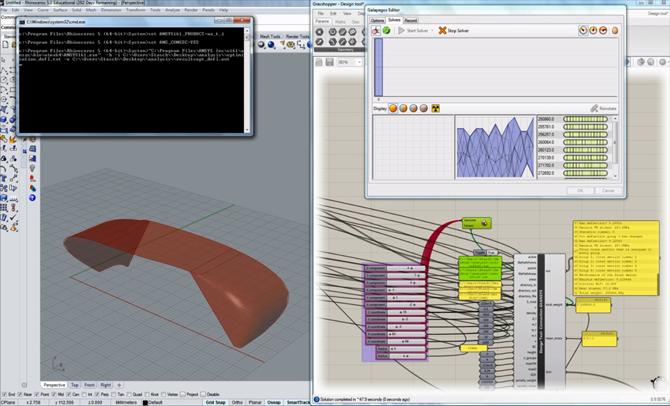The width and height of the screenshot is (670, 406).
Task: Toggle the End osnap checkbox
Action: coord(4,394)
